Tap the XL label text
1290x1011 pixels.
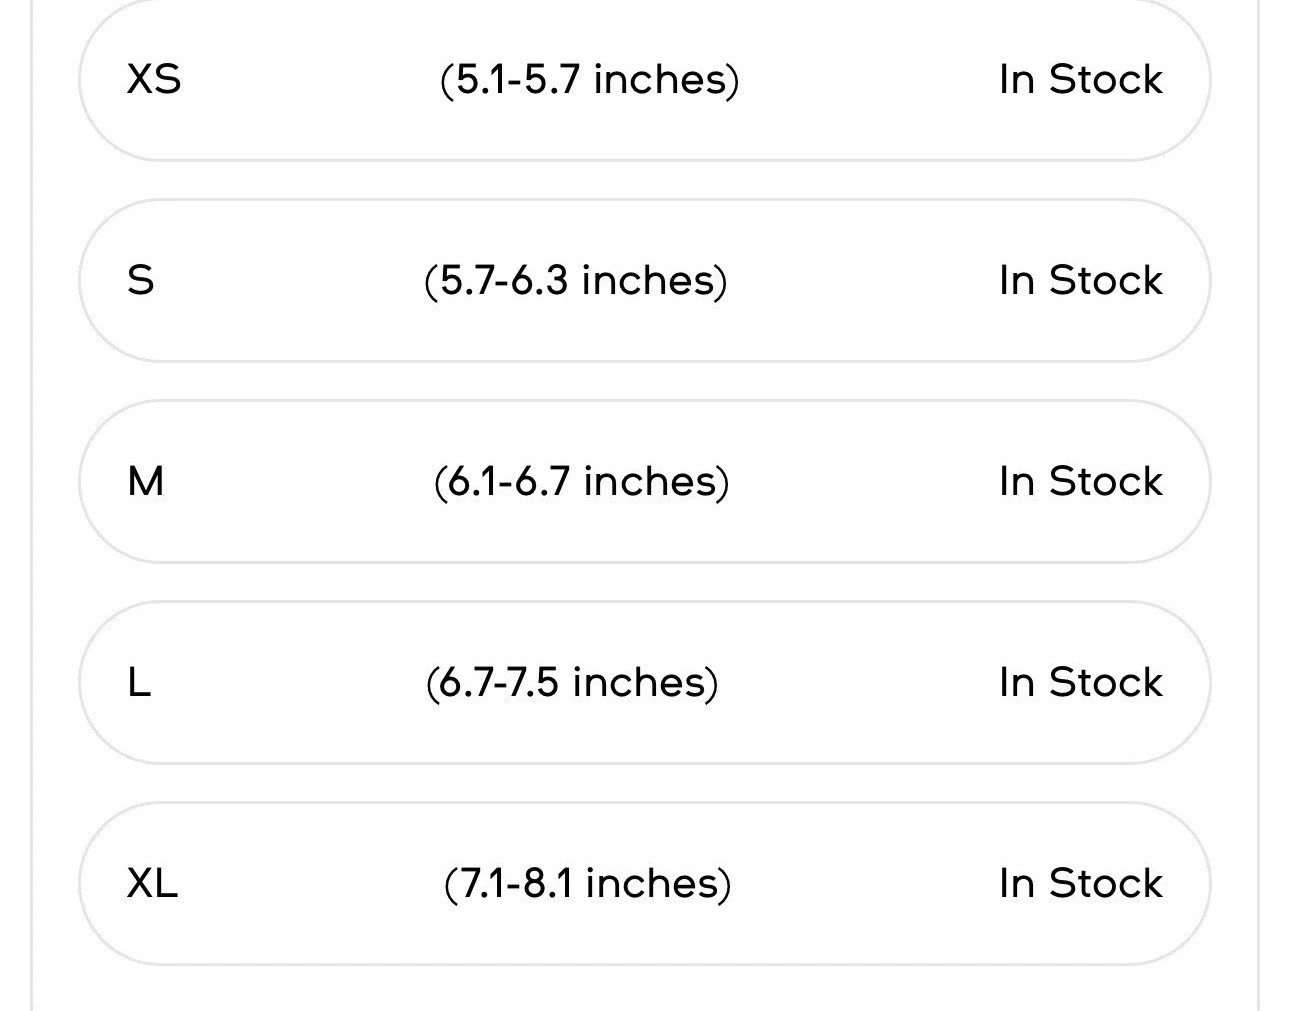(152, 883)
